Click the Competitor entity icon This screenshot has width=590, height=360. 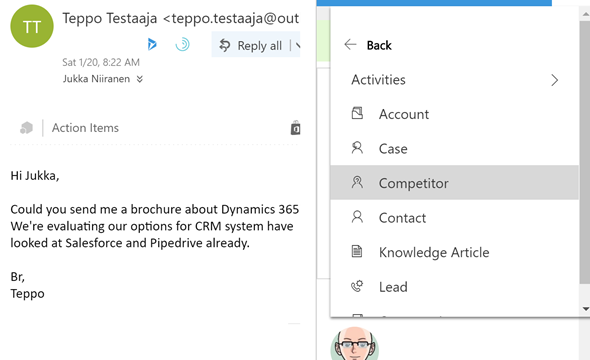357,182
